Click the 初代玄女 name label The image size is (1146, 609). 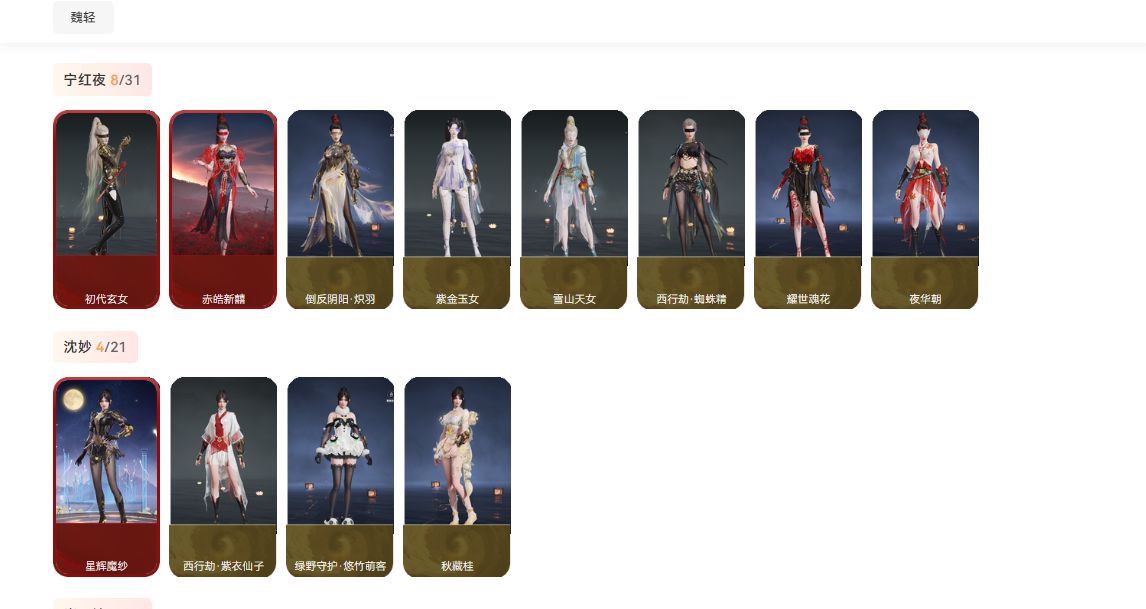[106, 299]
